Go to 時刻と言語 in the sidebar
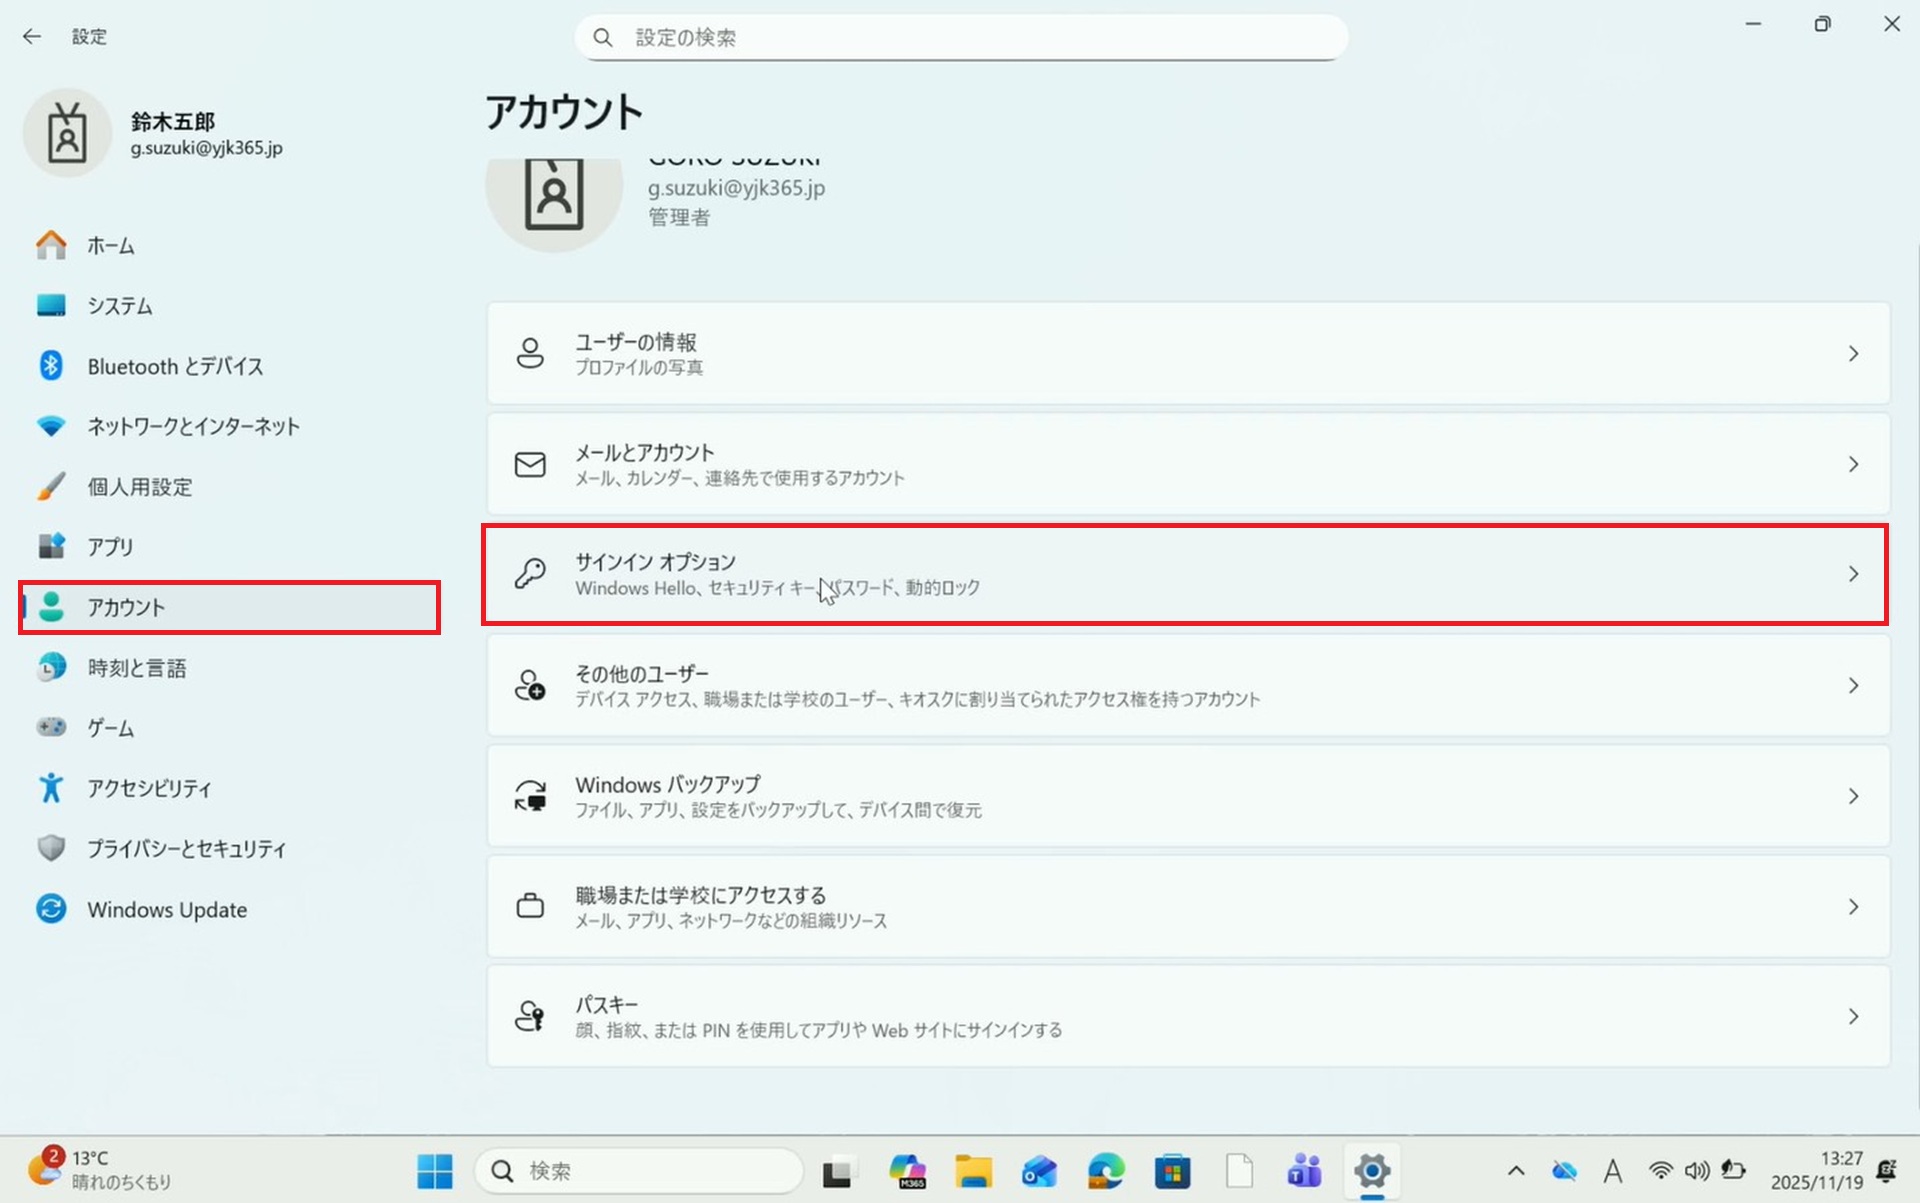The width and height of the screenshot is (1920, 1203). [x=136, y=668]
